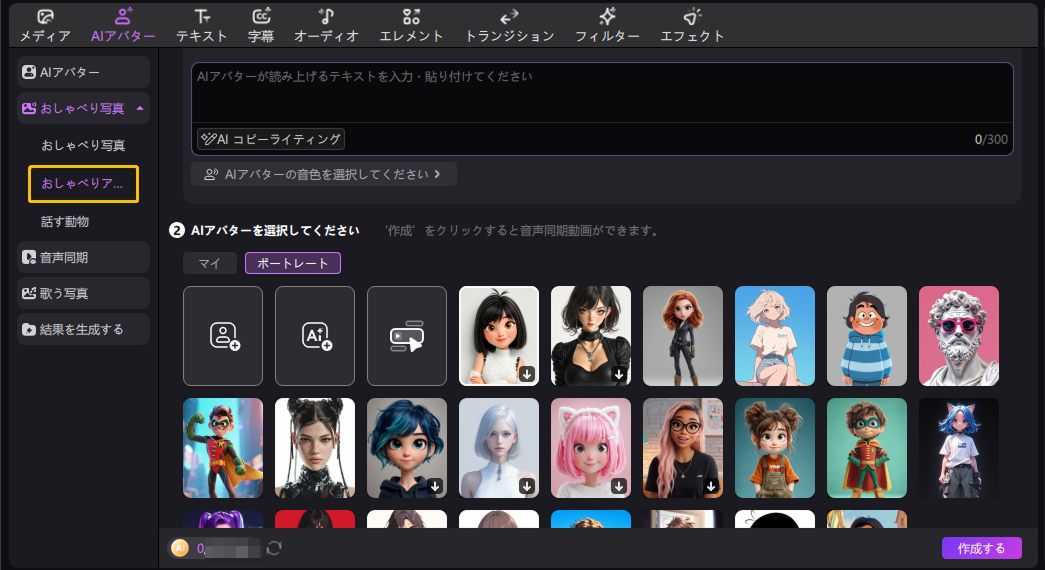Open the メディア tab
This screenshot has width=1045, height=570.
[x=45, y=26]
